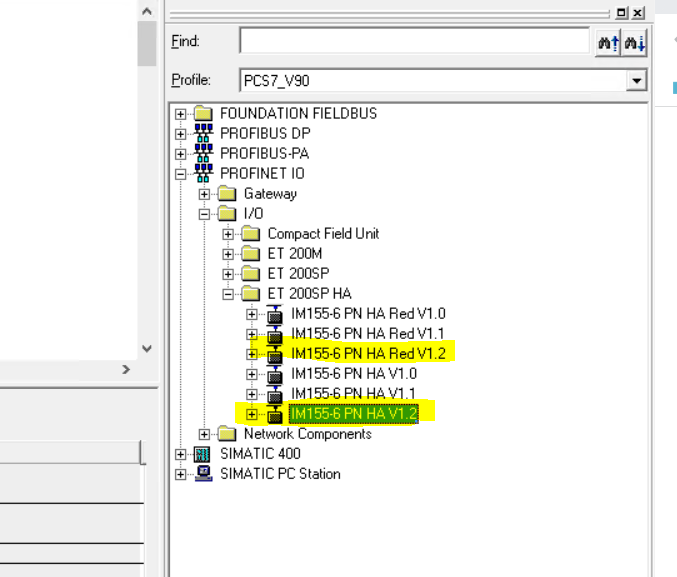The height and width of the screenshot is (577, 677).
Task: Click the ET 200SP HA folder icon
Action: point(251,294)
